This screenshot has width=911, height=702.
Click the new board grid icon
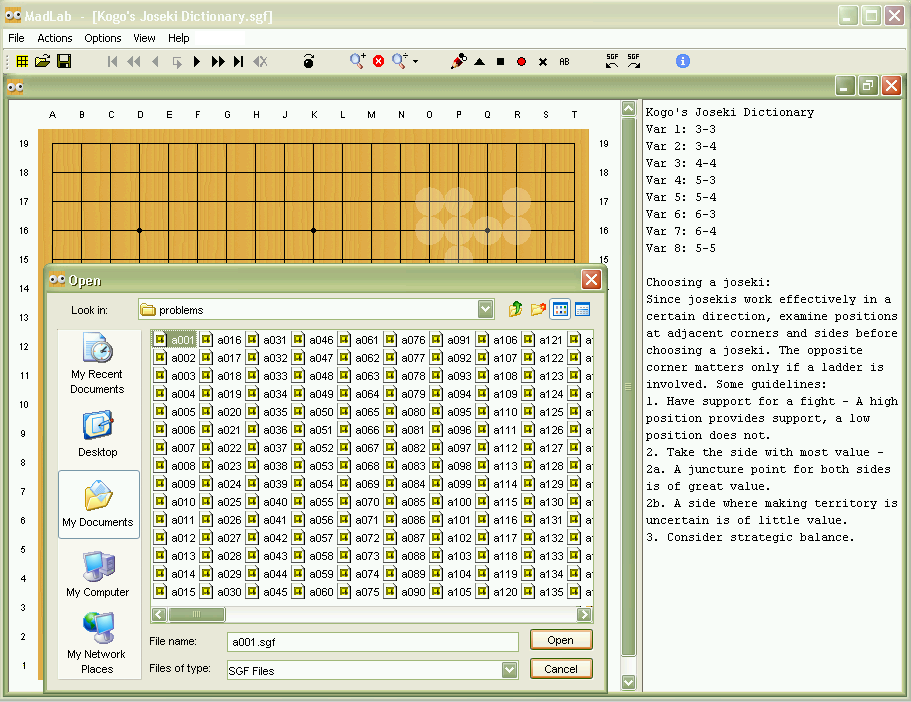[x=22, y=62]
